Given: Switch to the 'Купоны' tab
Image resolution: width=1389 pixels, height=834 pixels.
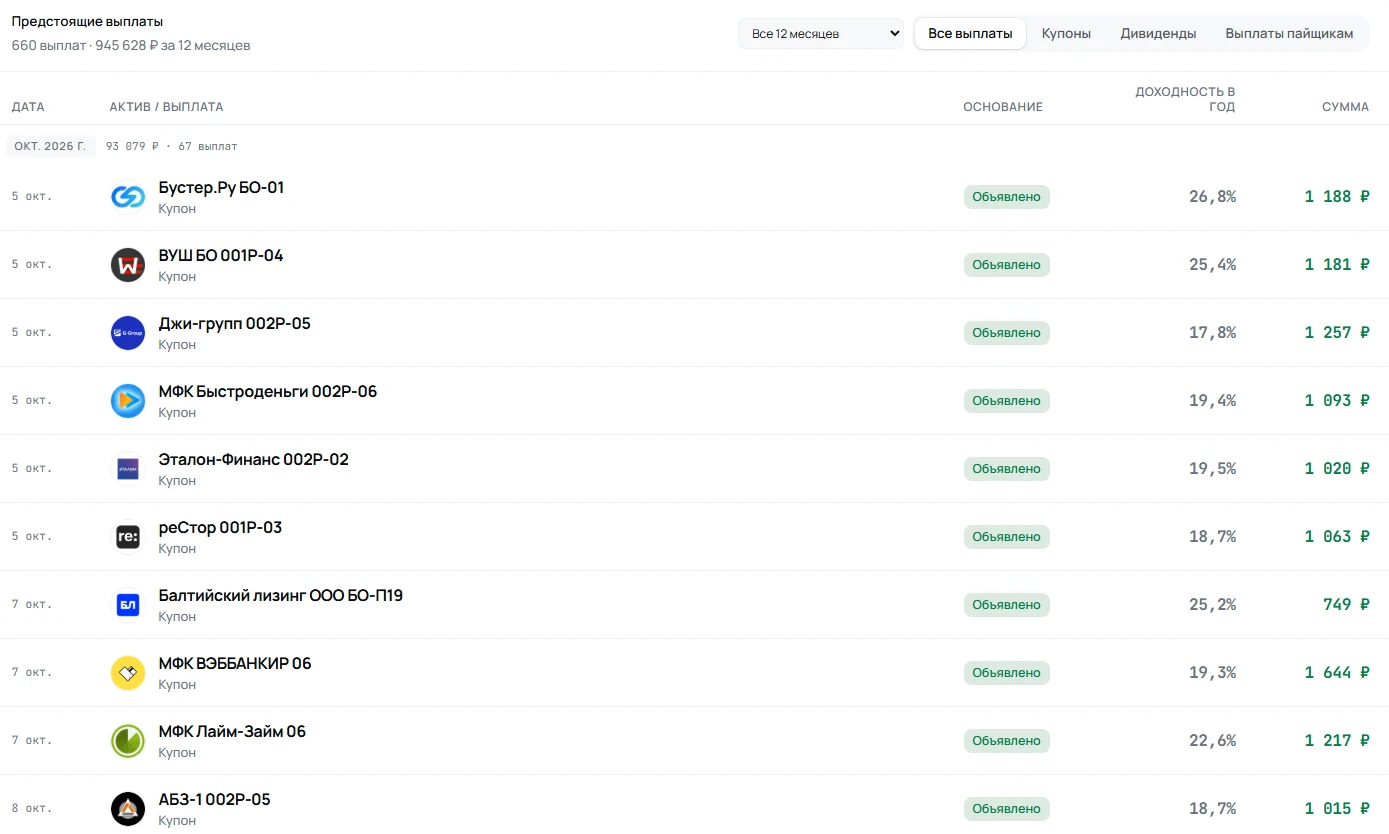Looking at the screenshot, I should click(x=1066, y=34).
